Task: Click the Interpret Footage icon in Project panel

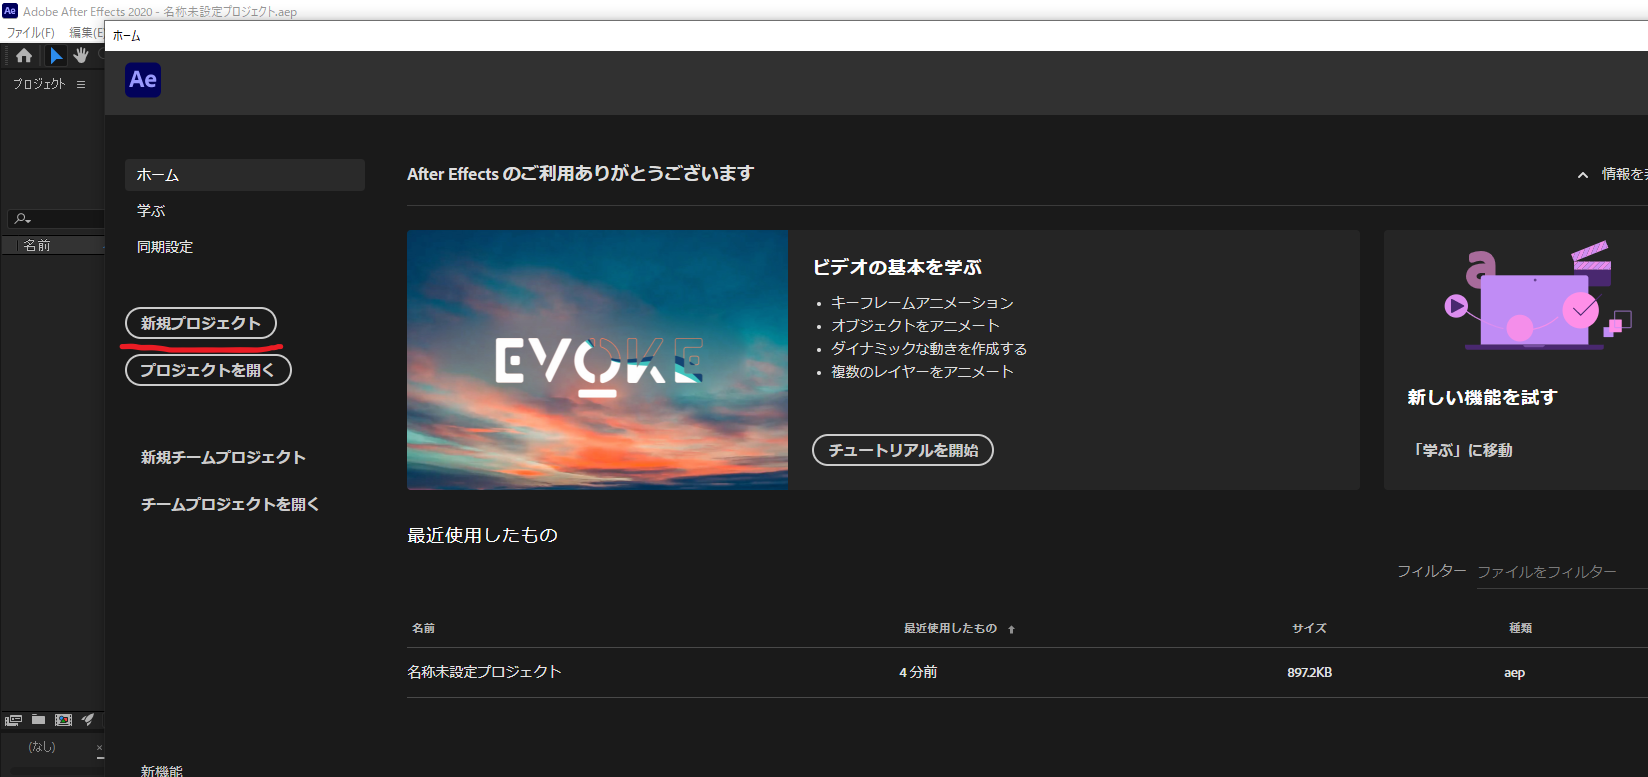Action: click(x=14, y=719)
